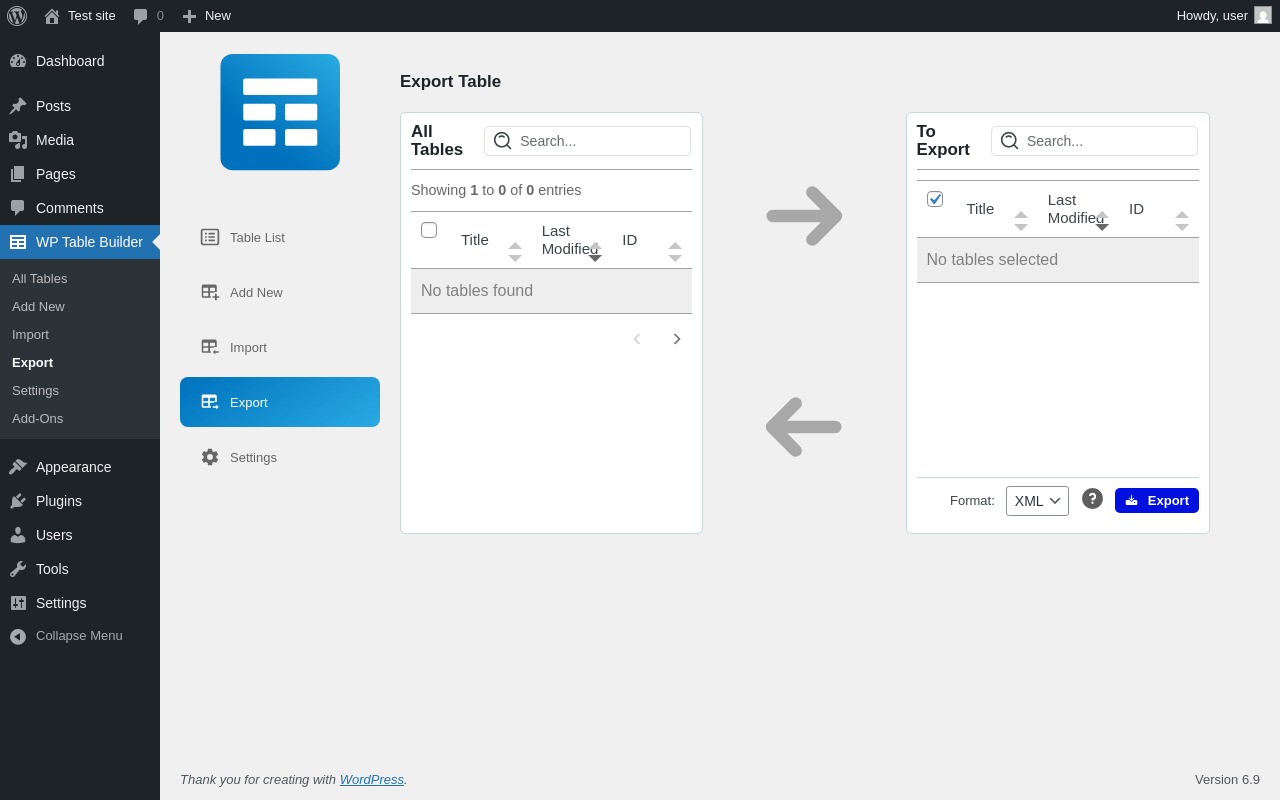This screenshot has height=800, width=1280.
Task: Click the WP Table Builder logo
Action: [280, 112]
